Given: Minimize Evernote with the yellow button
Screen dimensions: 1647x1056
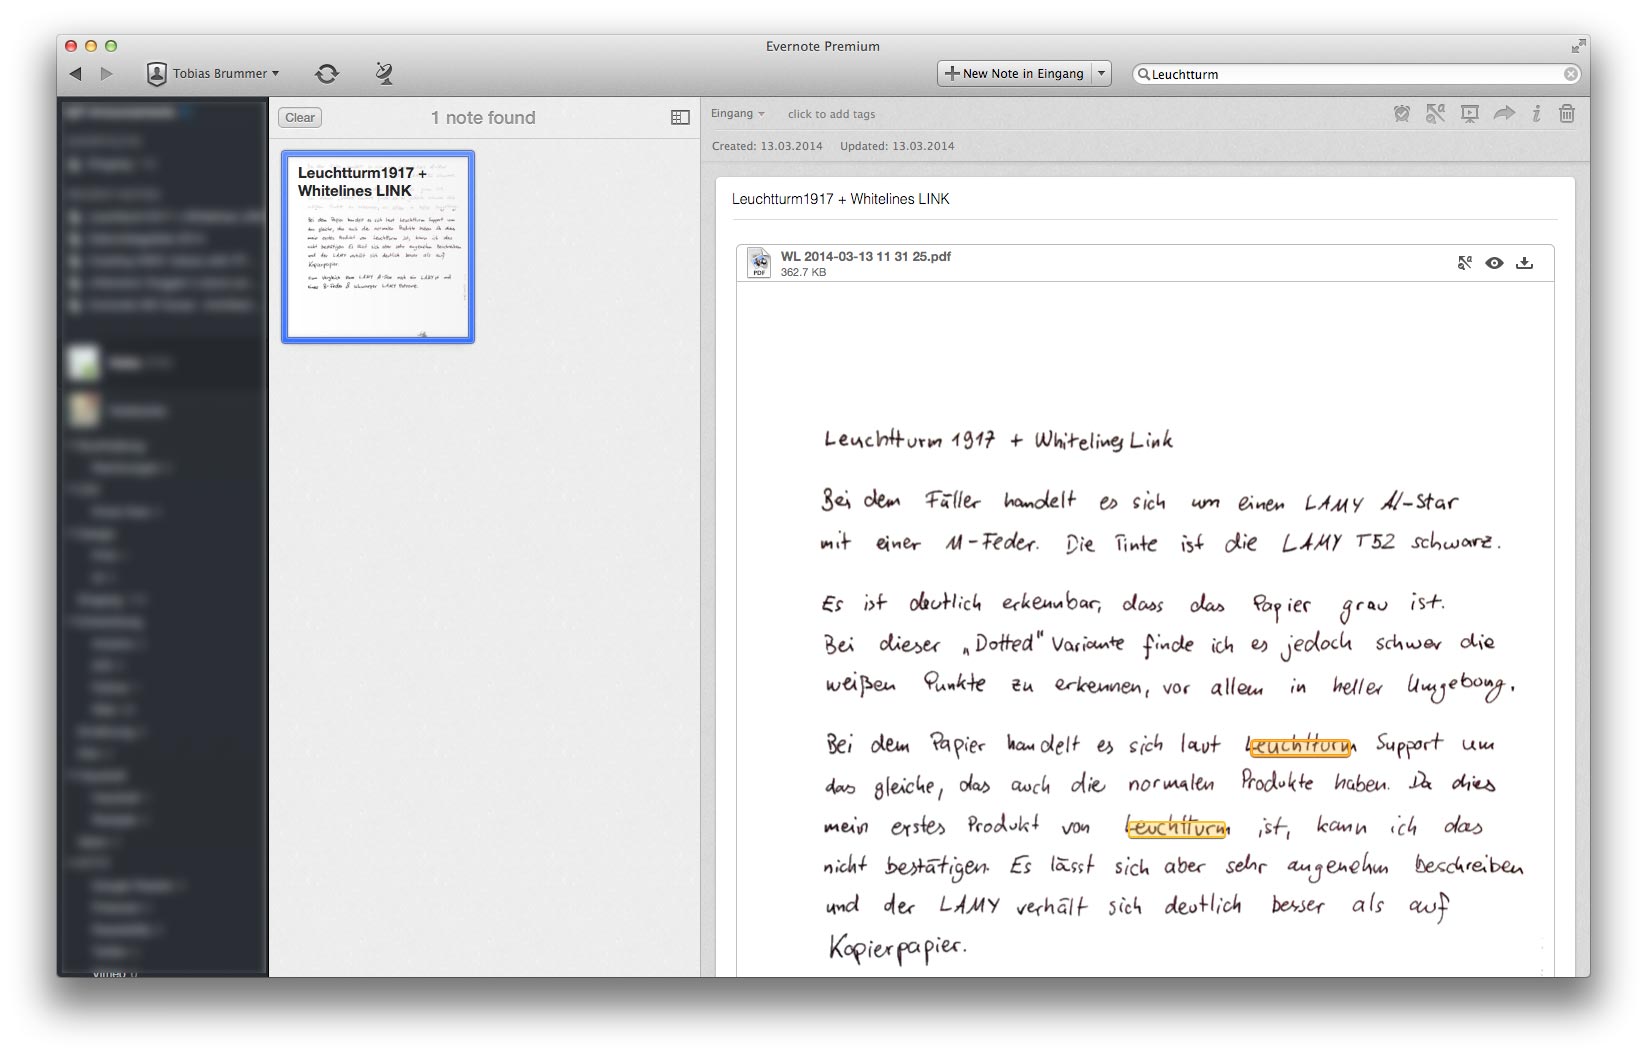Looking at the screenshot, I should point(91,46).
